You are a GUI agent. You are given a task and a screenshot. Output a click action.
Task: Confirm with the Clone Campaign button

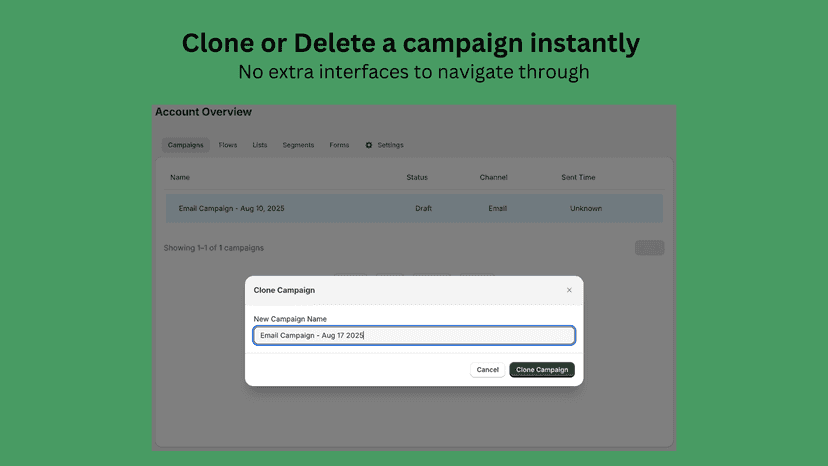pos(542,370)
